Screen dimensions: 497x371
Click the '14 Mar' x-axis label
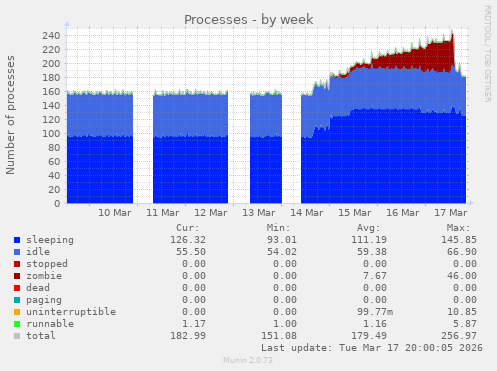pyautogui.click(x=307, y=213)
